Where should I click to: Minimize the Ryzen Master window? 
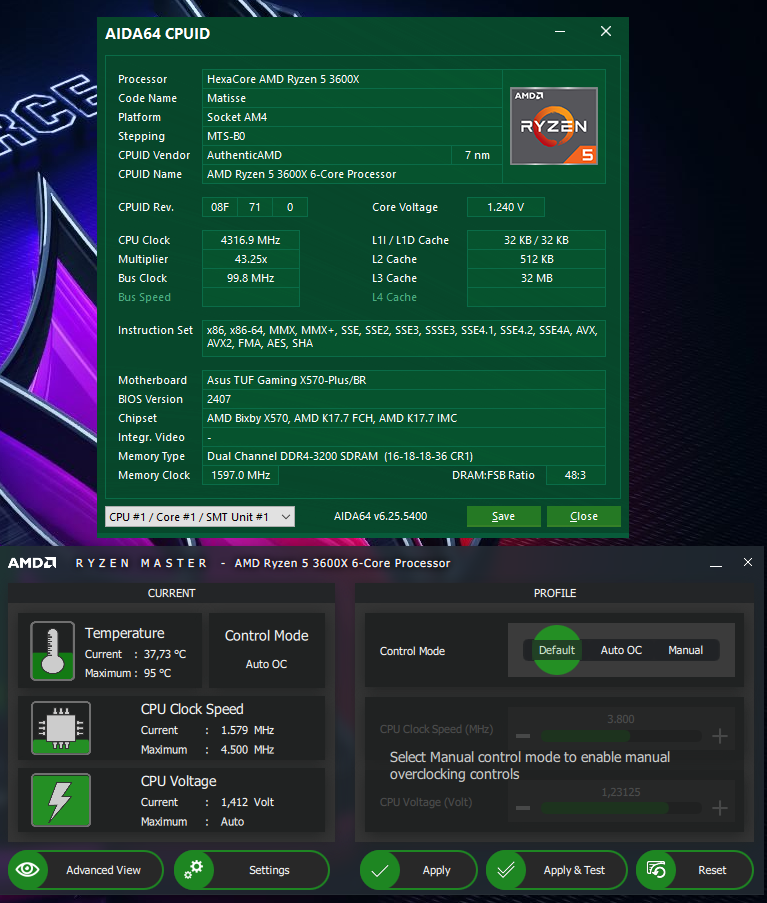[716, 564]
